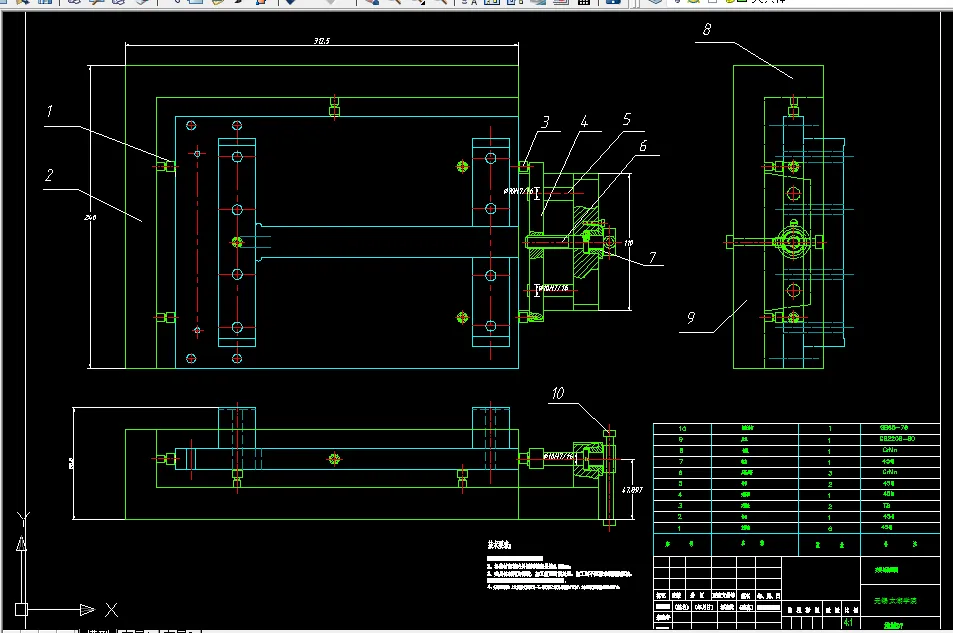Select CrMn material cell in row 8
The width and height of the screenshot is (953, 633).
point(890,450)
